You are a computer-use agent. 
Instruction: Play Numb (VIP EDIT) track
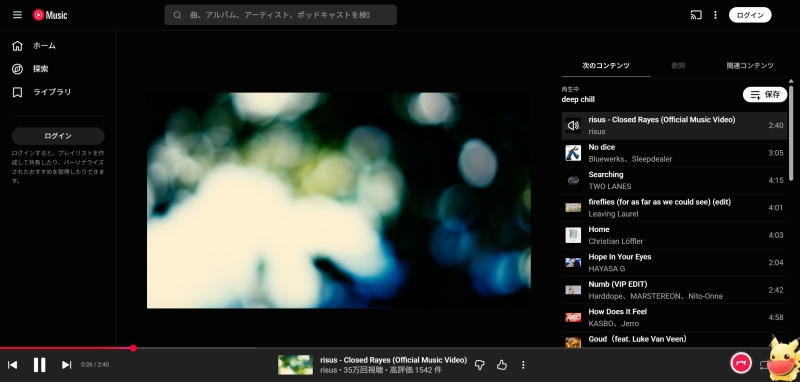[674, 290]
